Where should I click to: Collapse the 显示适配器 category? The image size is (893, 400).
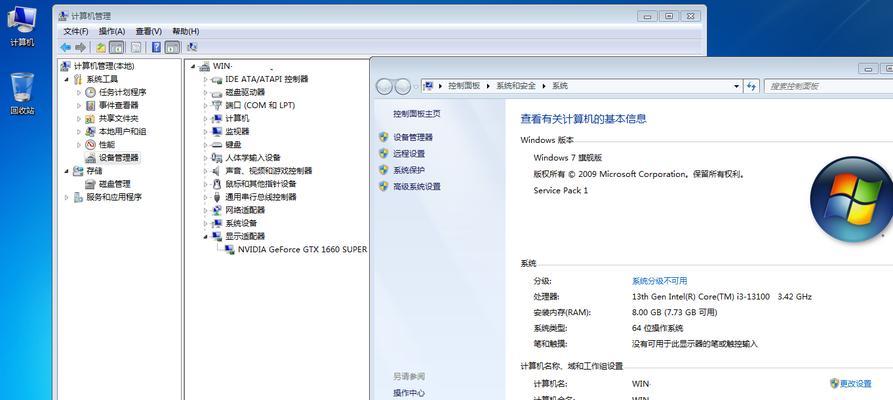pos(206,236)
